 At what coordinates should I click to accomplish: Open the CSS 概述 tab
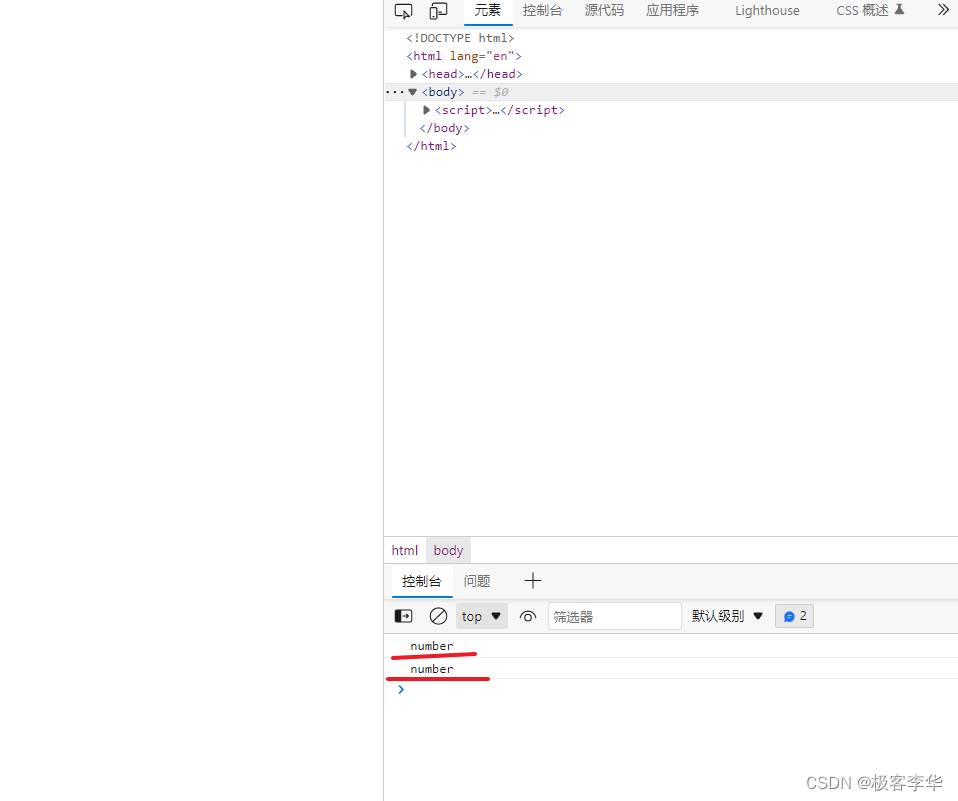[869, 10]
